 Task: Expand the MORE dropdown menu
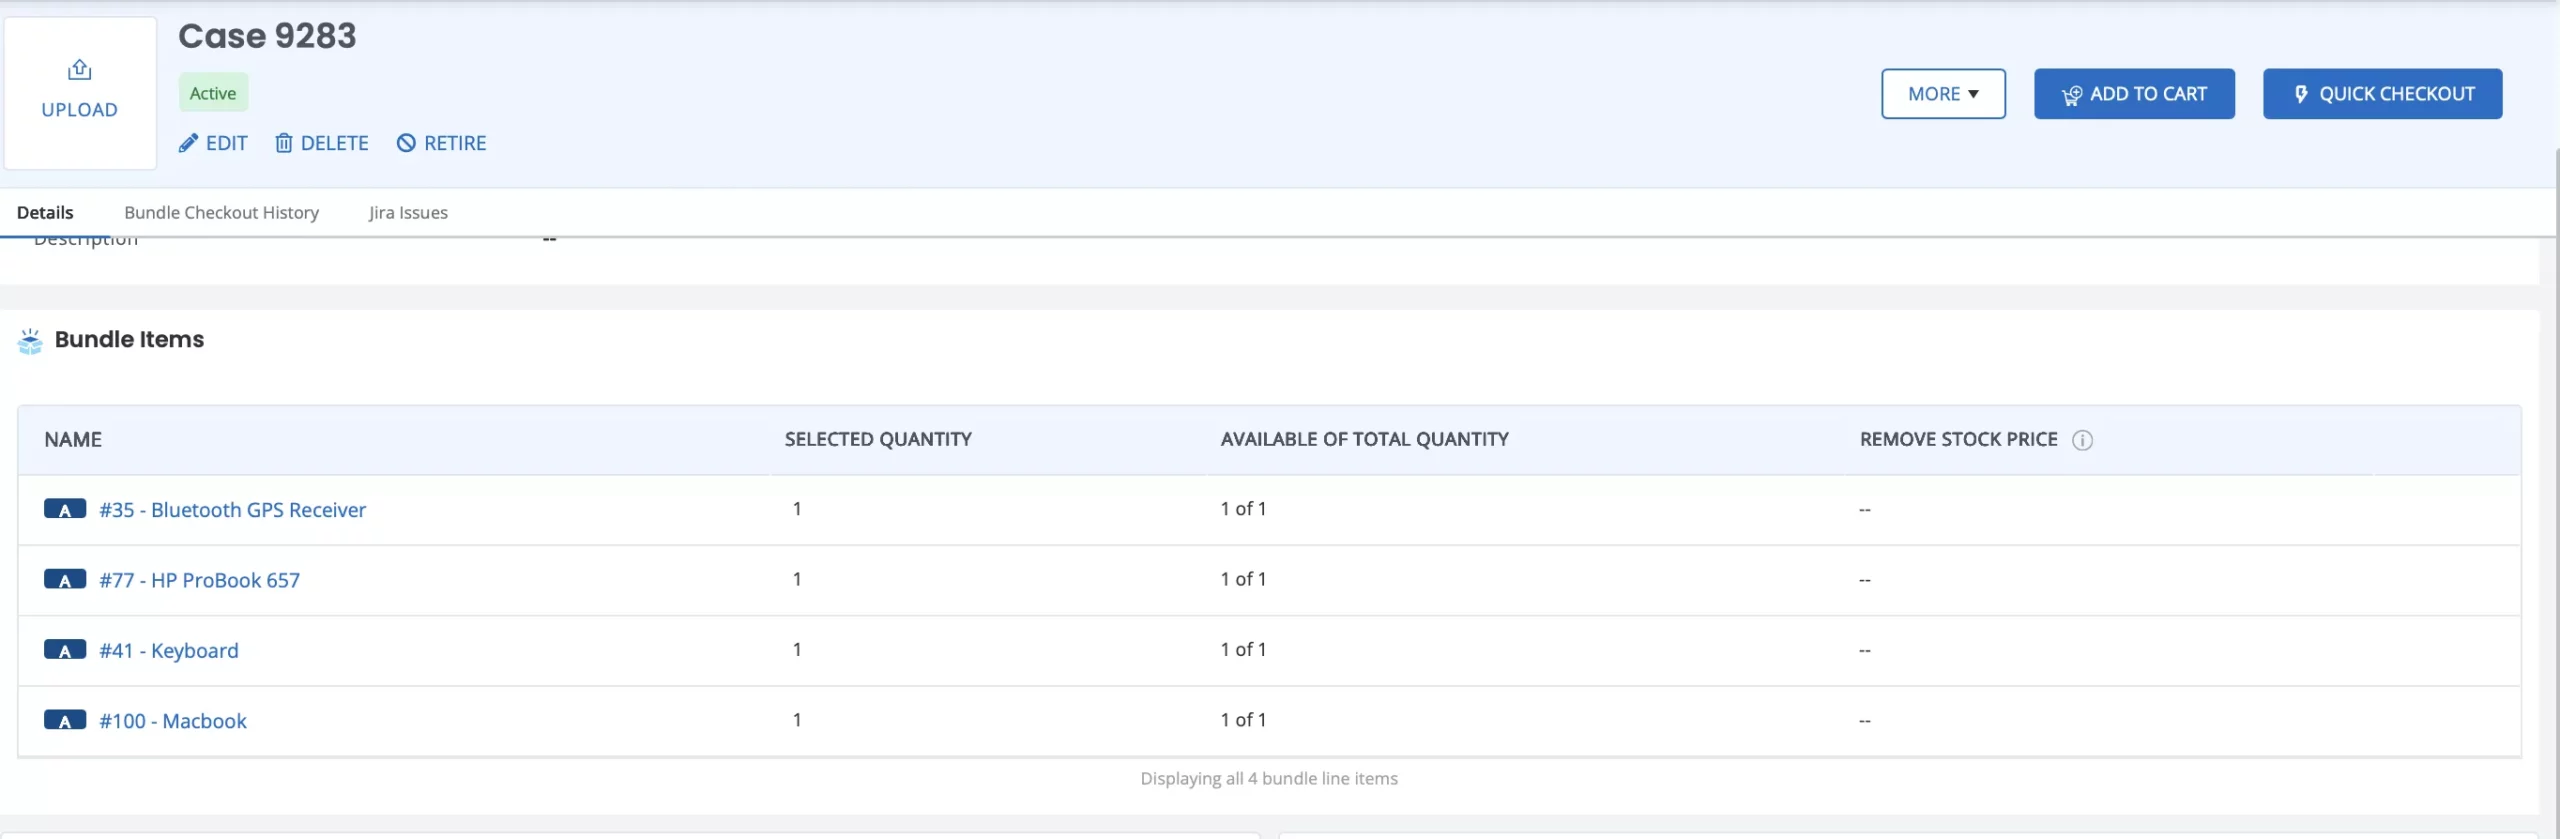click(1942, 94)
